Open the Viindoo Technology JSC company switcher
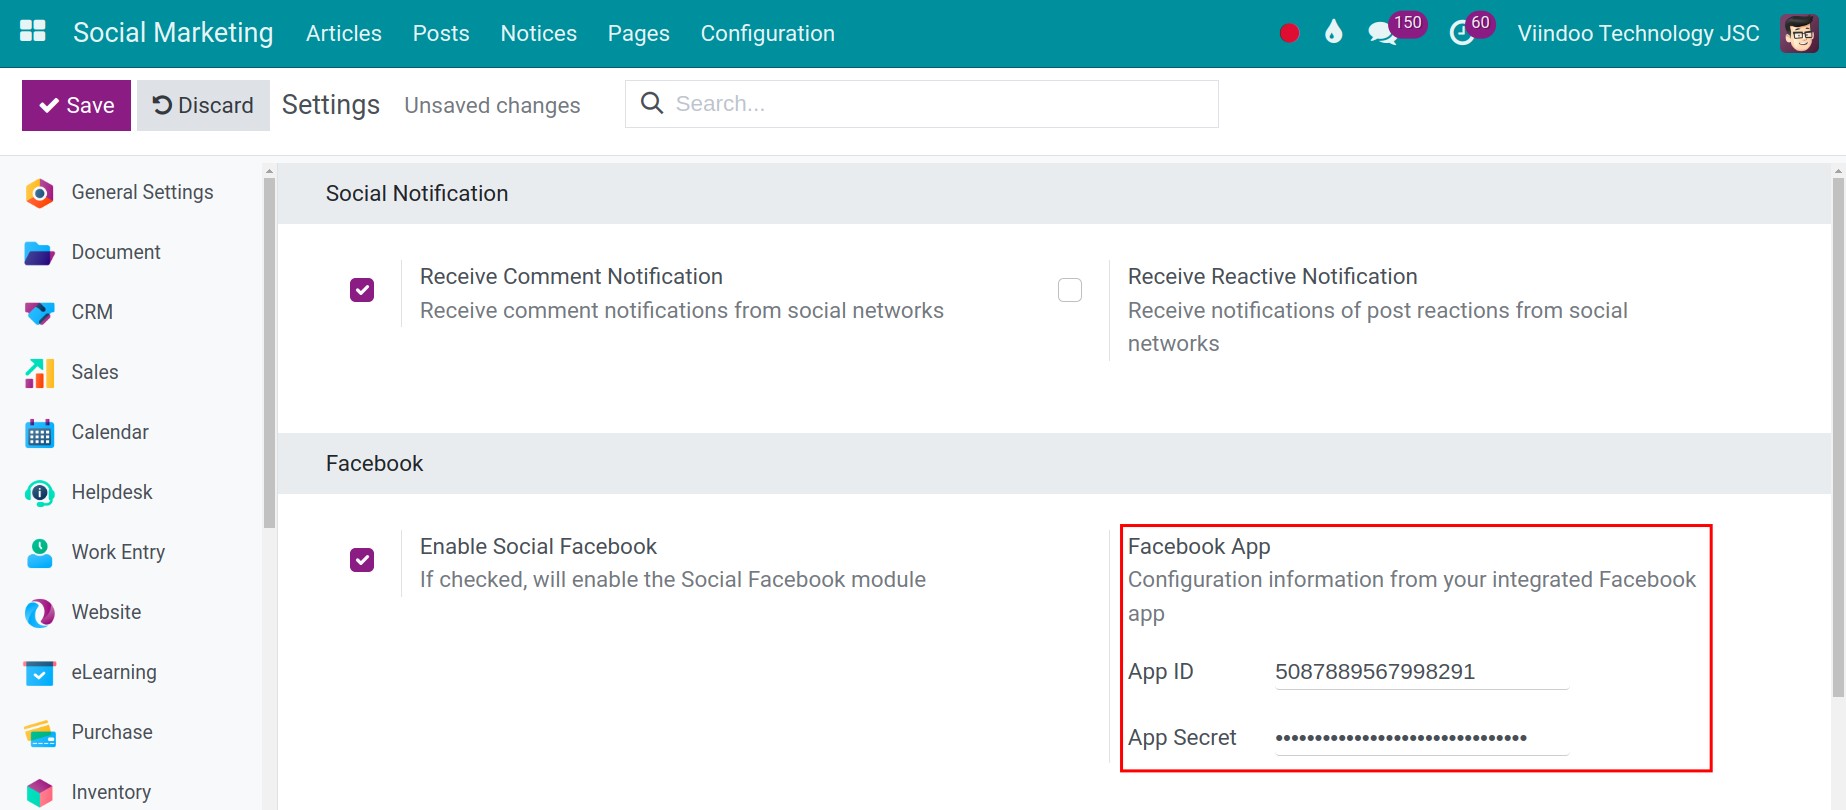 point(1638,33)
